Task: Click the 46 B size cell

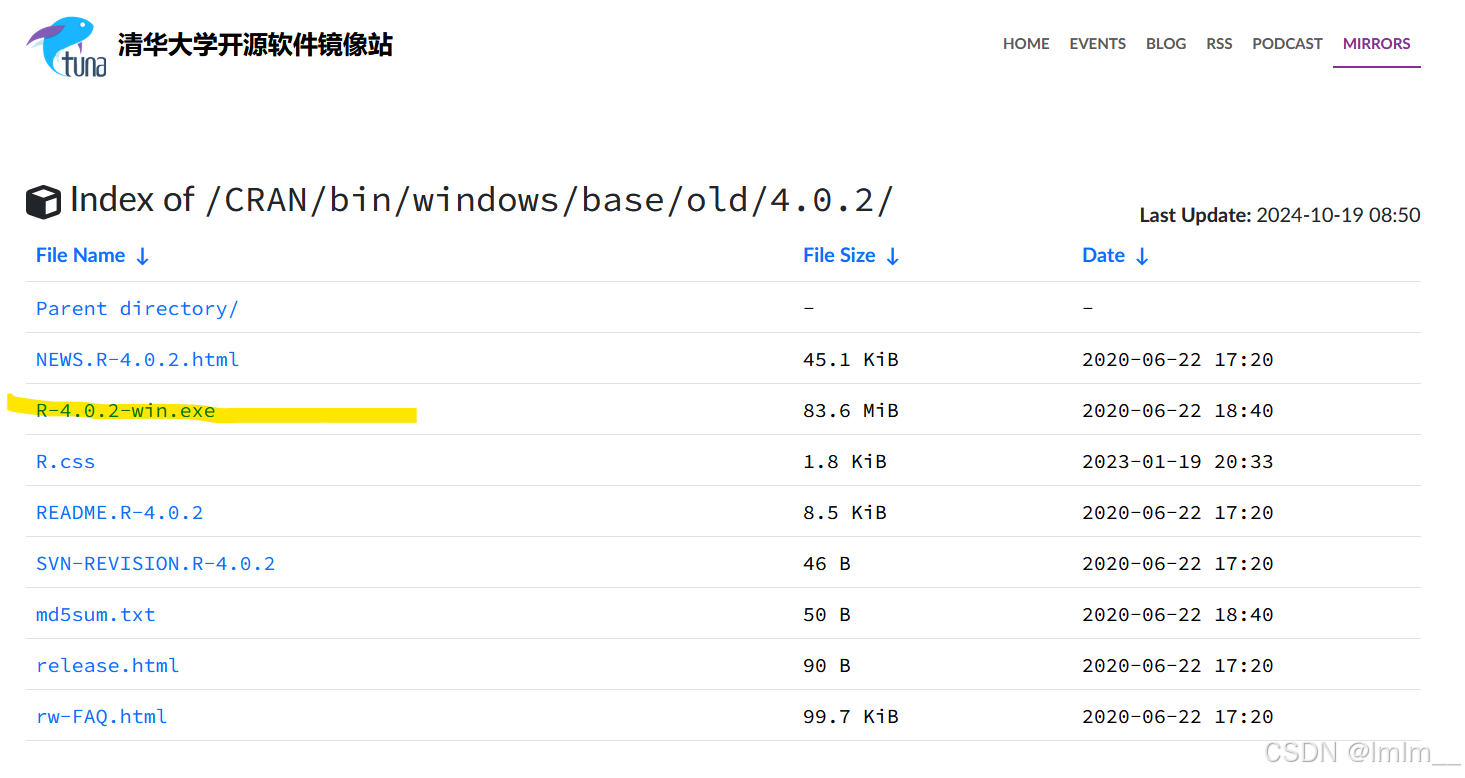Action: click(x=826, y=563)
